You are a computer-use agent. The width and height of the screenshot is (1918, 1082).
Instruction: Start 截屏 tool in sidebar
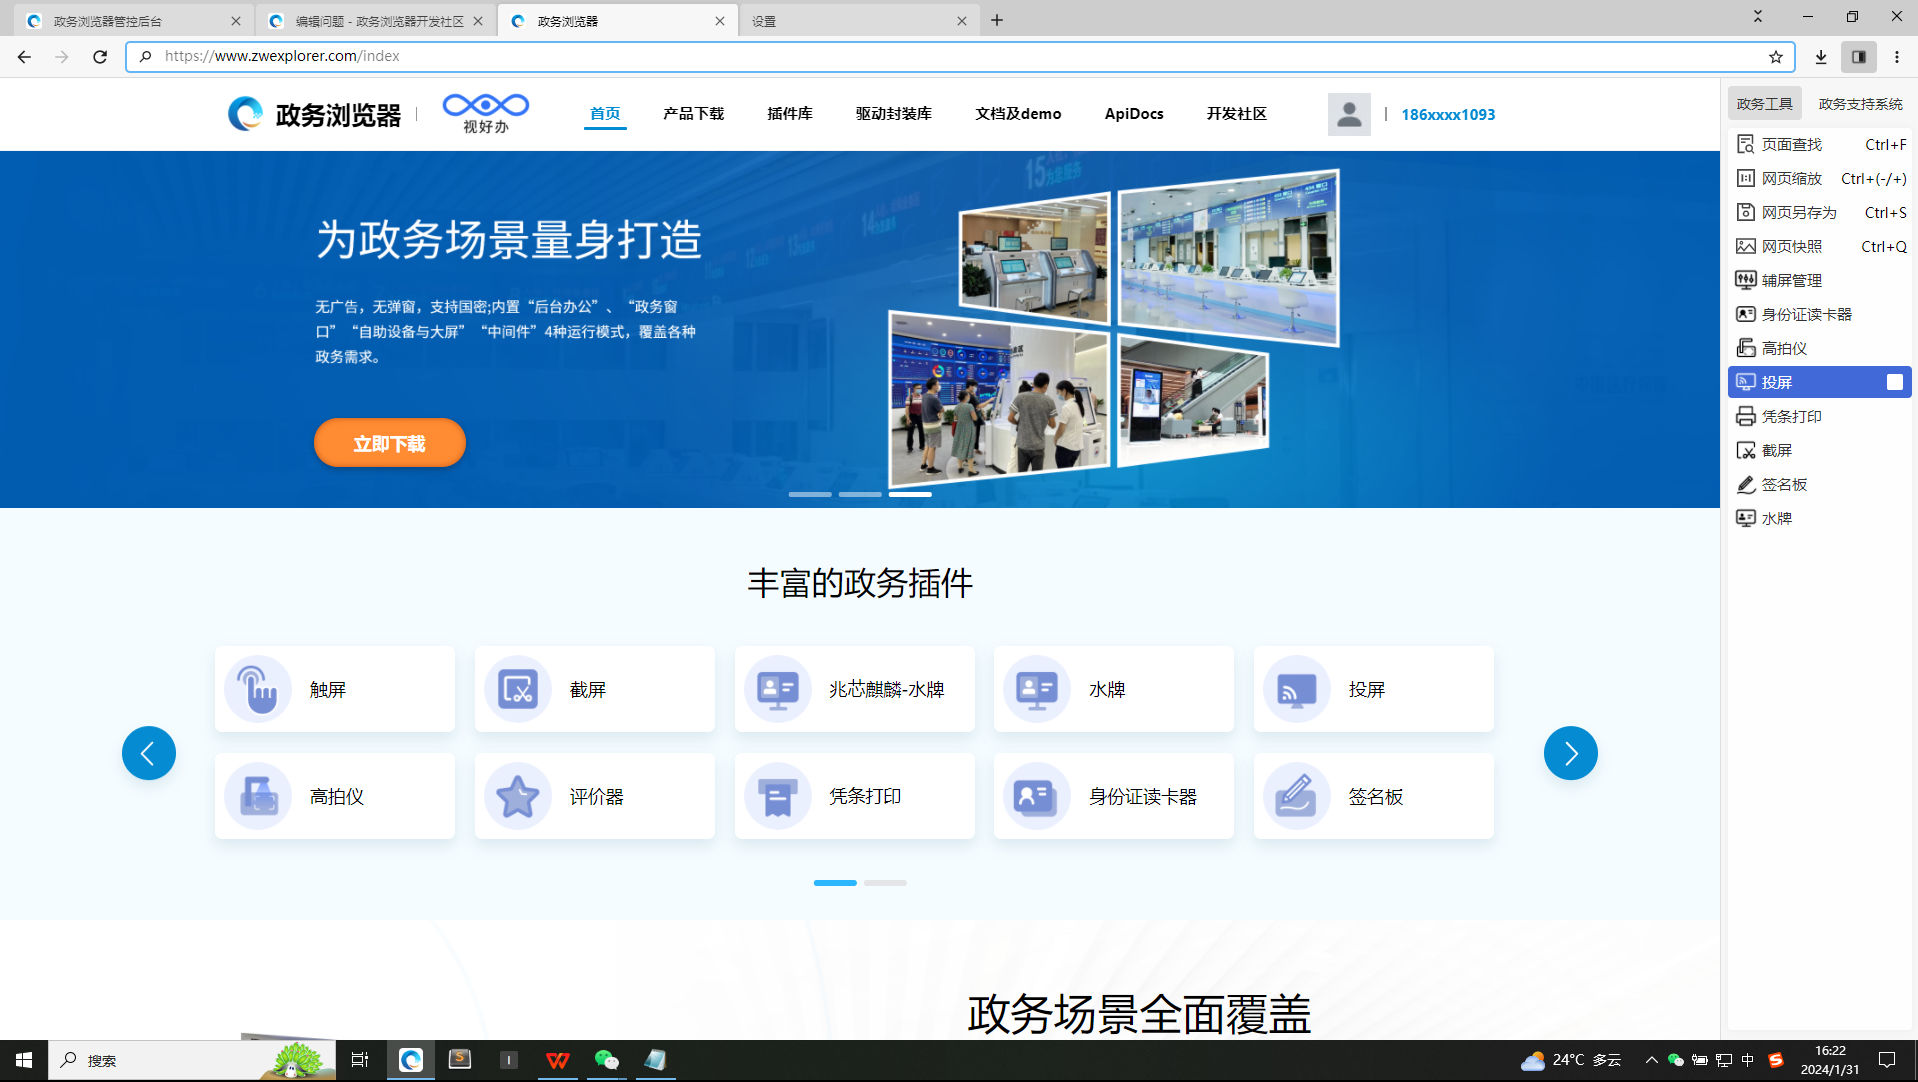pyautogui.click(x=1820, y=450)
